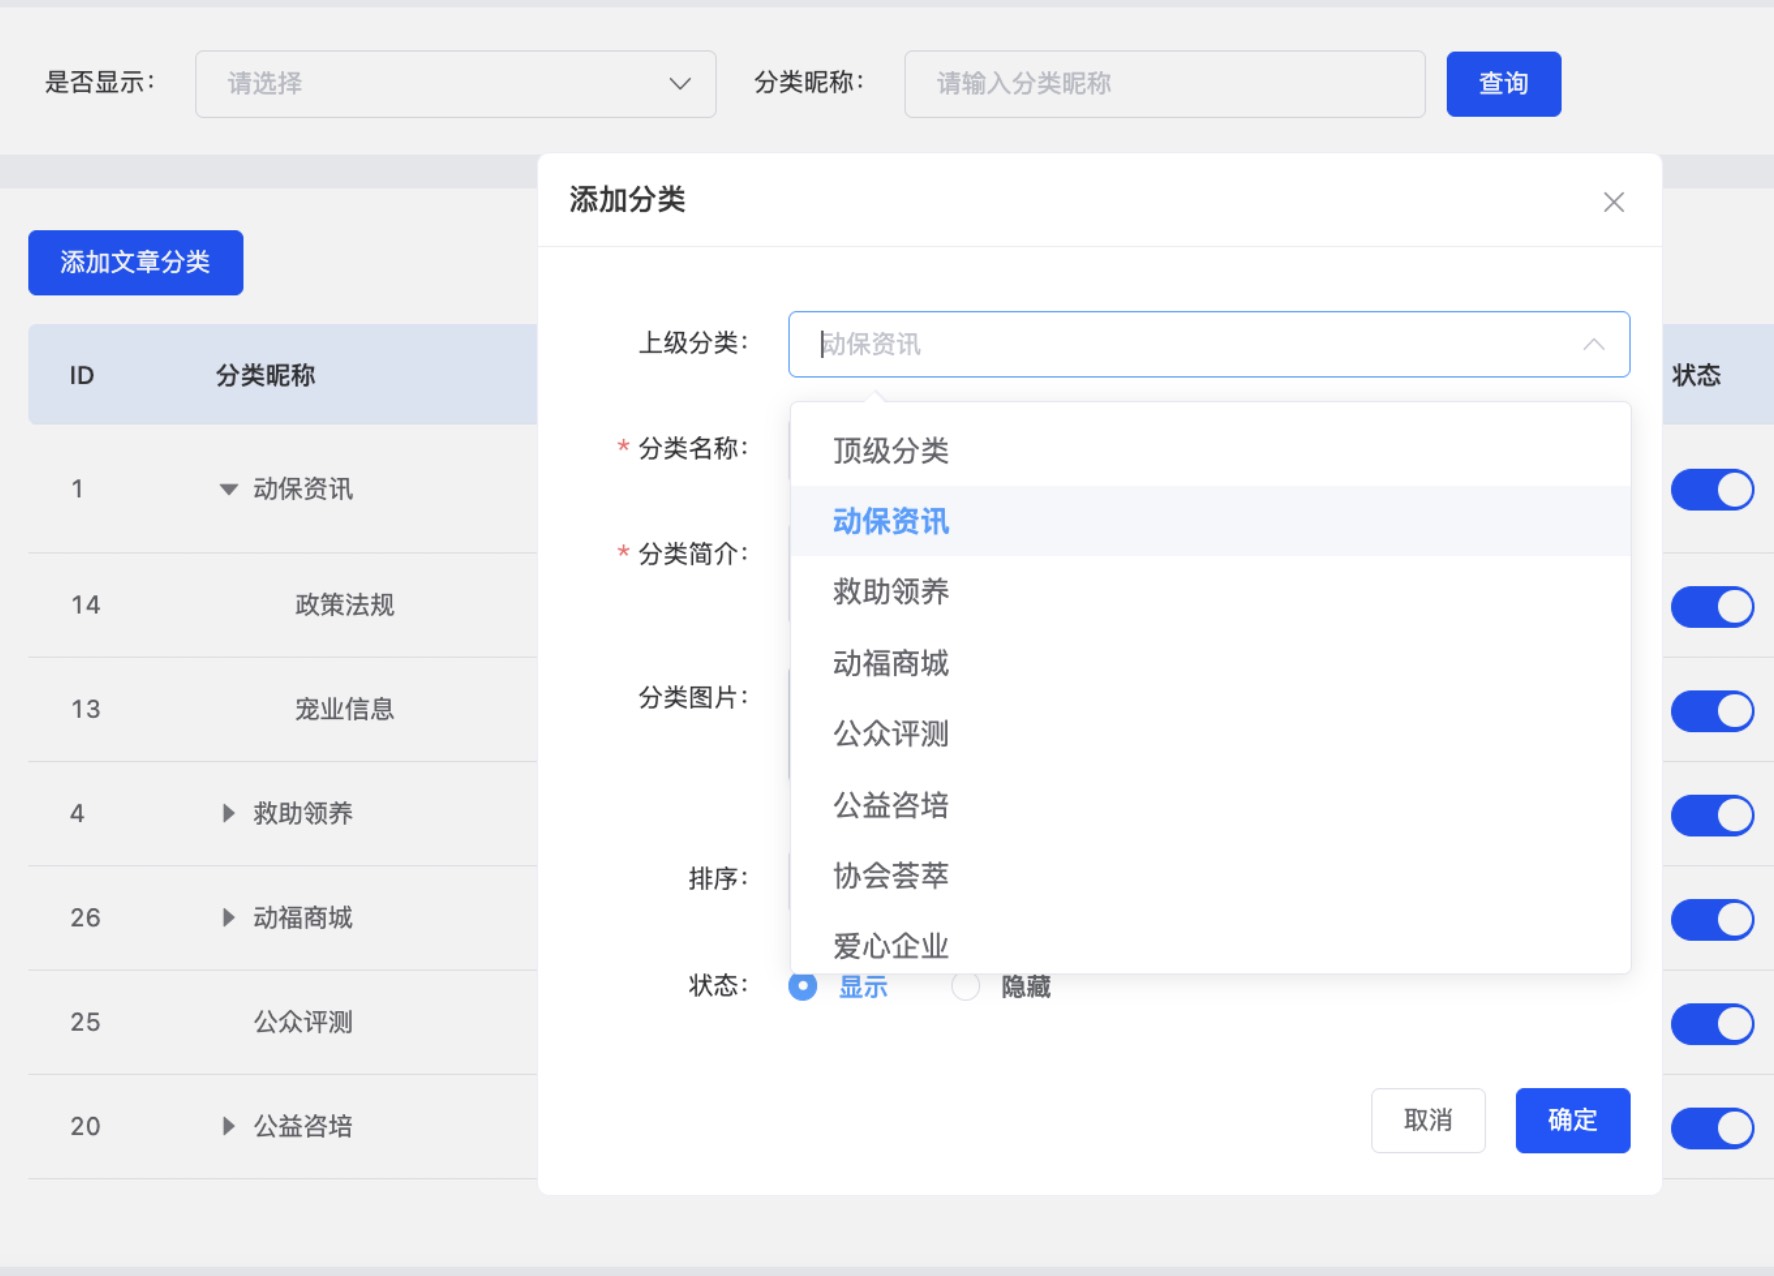The width and height of the screenshot is (1774, 1276).
Task: Turn off status switch for 公众评测 row
Action: point(1711,1024)
